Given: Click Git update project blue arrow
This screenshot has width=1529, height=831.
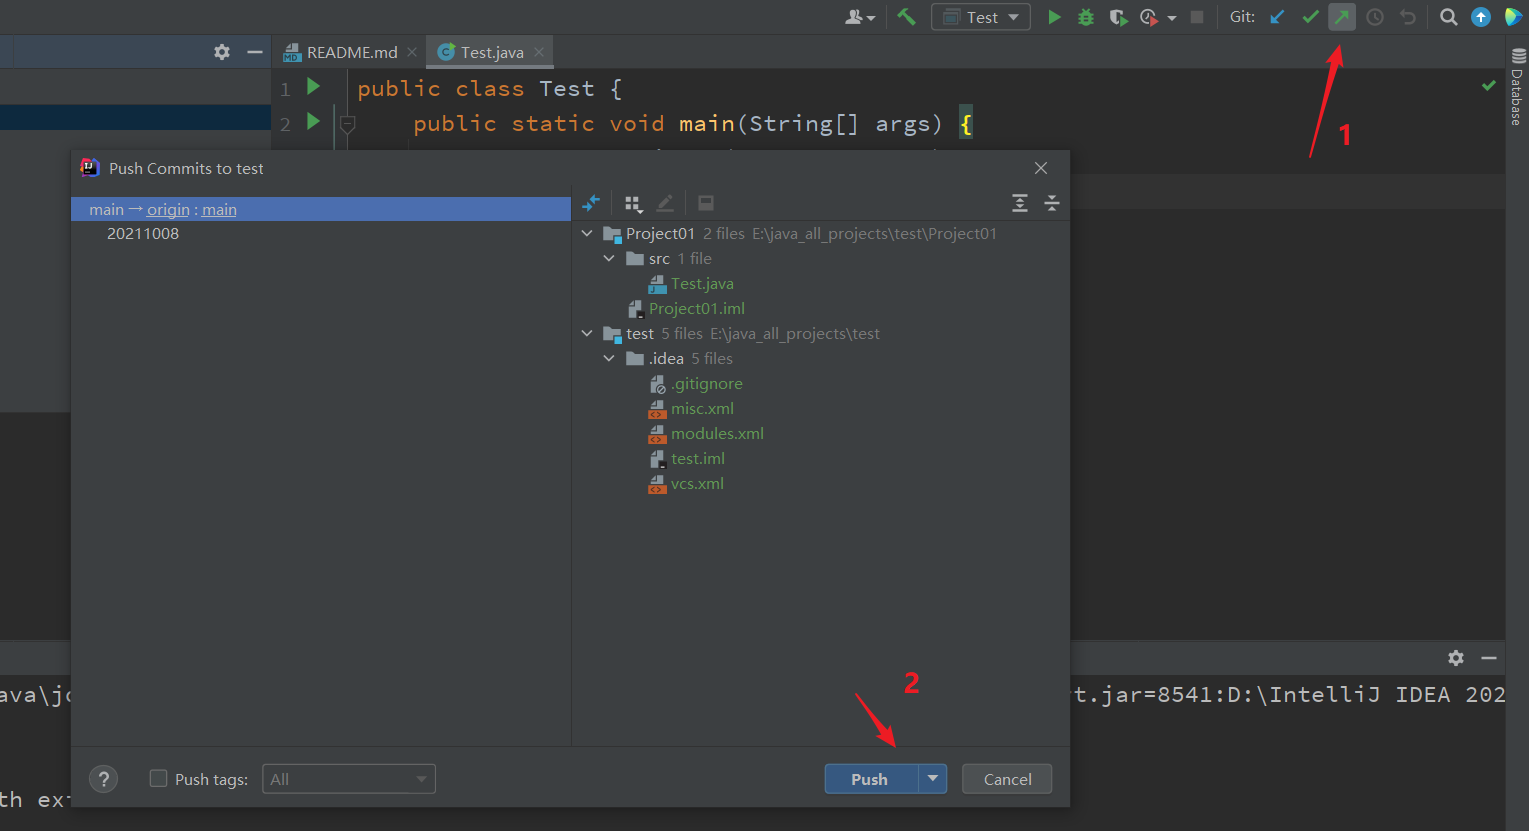Looking at the screenshot, I should [1277, 17].
